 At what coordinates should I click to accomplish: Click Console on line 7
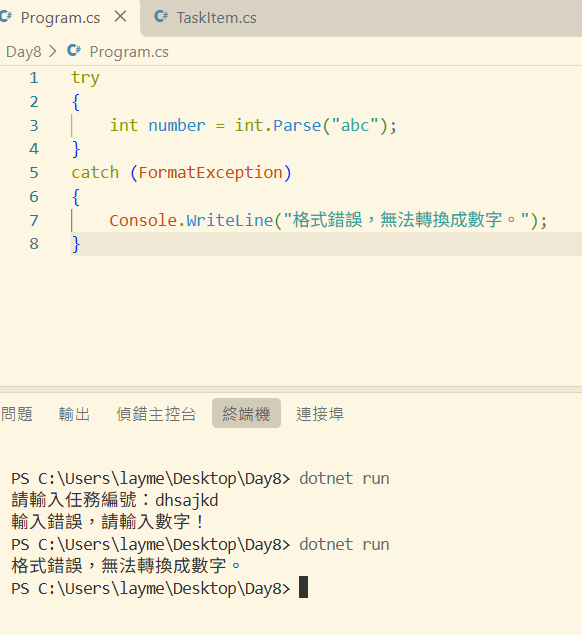143,221
